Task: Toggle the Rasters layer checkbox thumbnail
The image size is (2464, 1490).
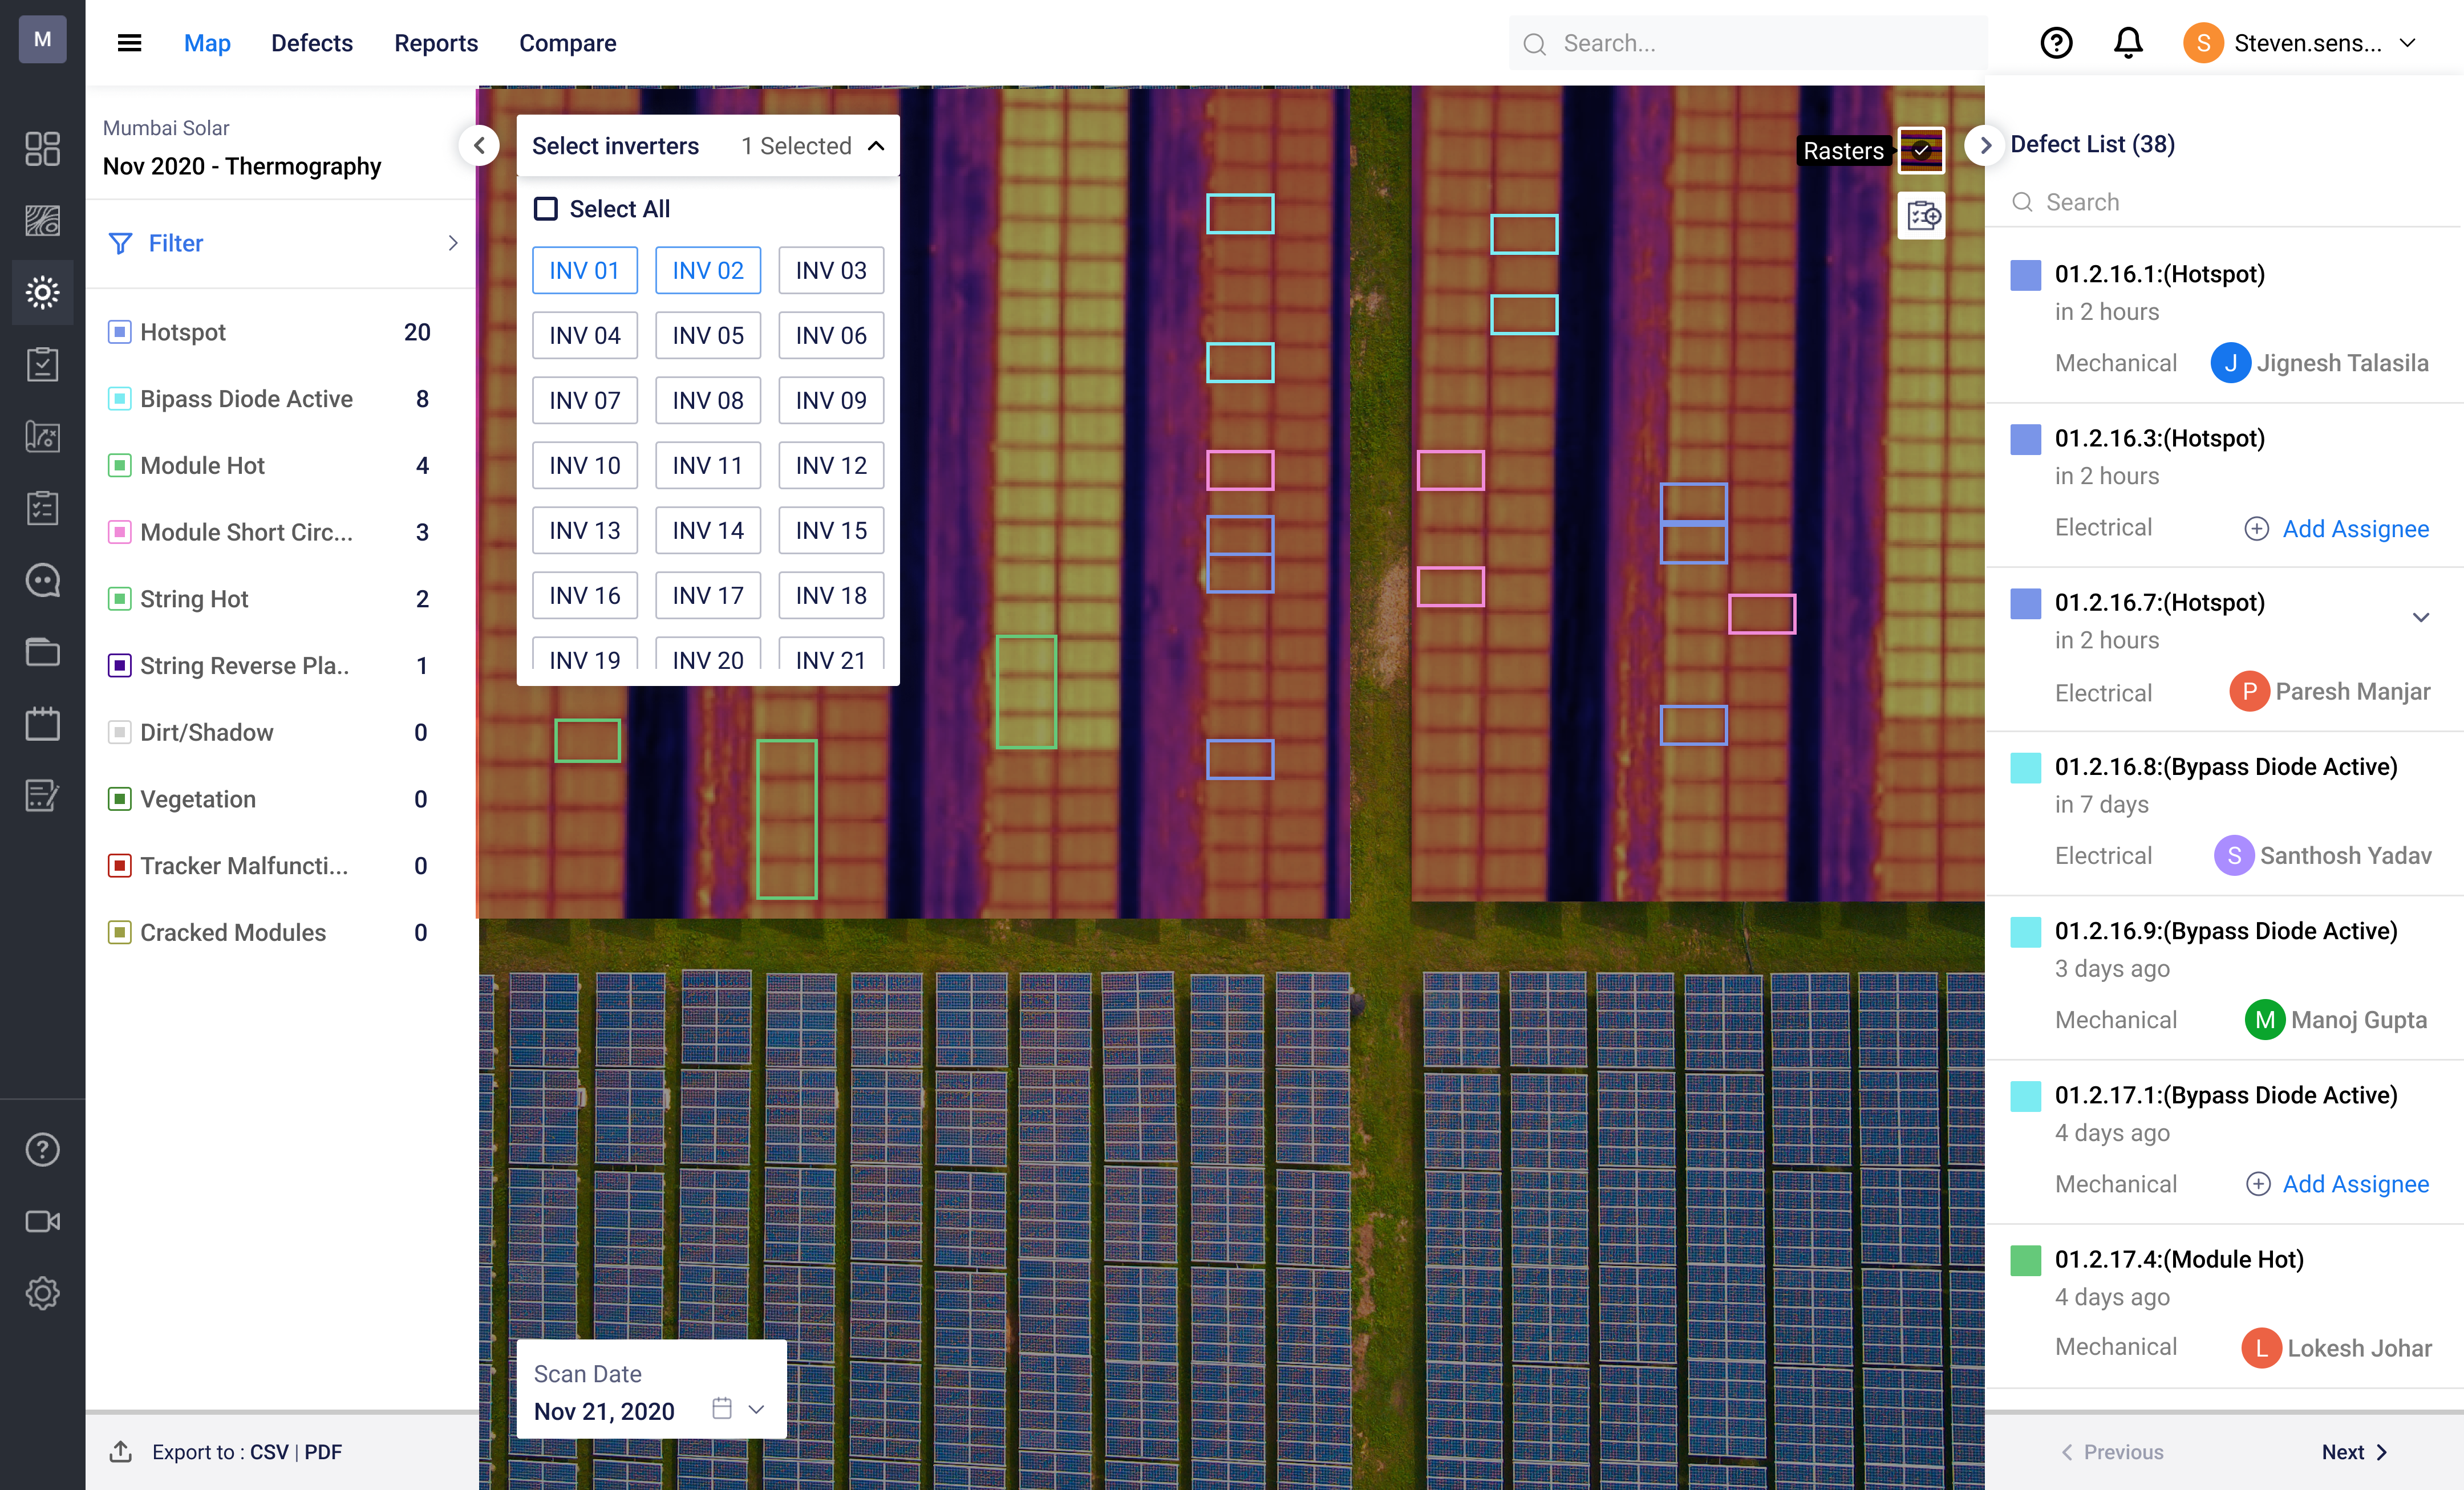Action: (1921, 150)
